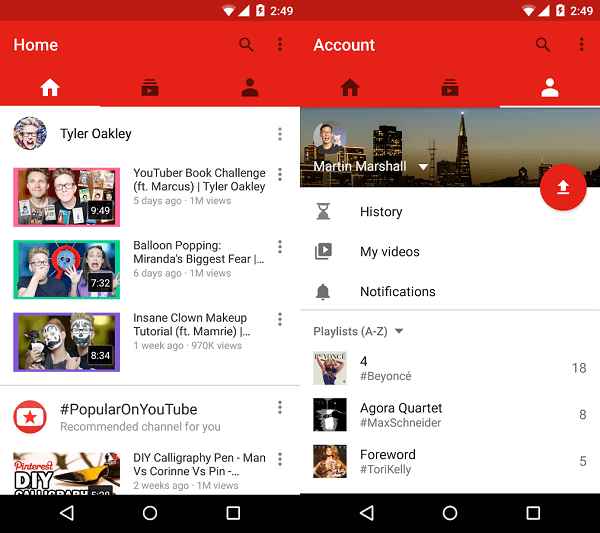Tap the Insane Clown Makeup Tutorial thumbnail

coord(66,342)
